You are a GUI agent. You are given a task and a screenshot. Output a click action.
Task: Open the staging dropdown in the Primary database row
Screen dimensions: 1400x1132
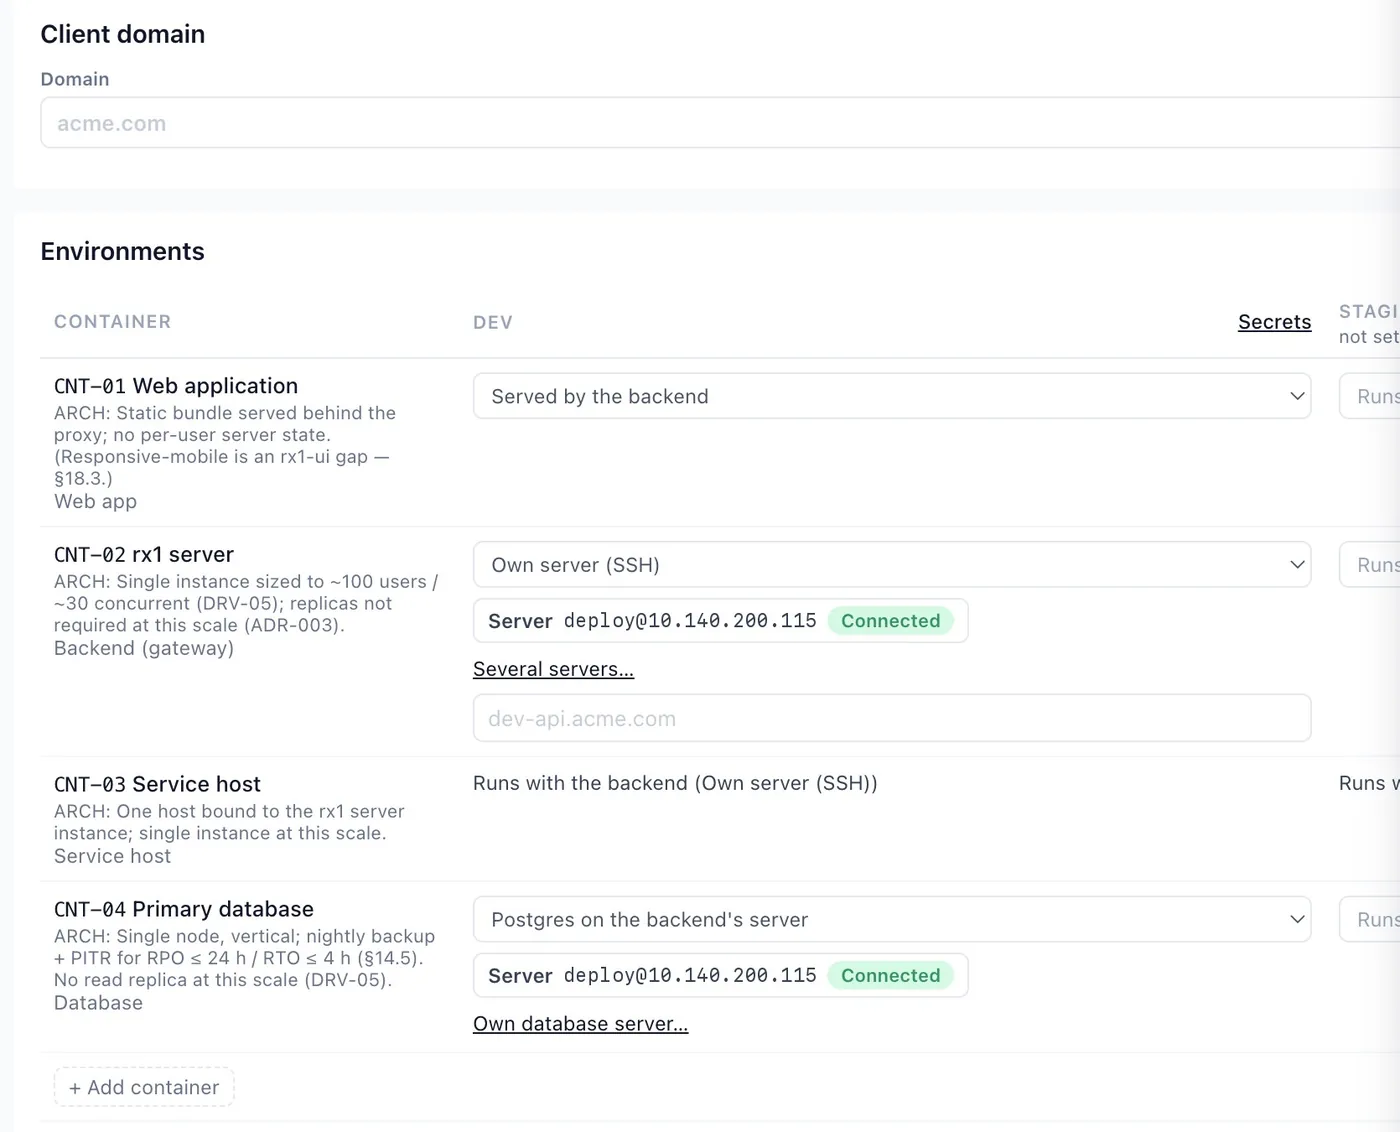[x=1370, y=919]
